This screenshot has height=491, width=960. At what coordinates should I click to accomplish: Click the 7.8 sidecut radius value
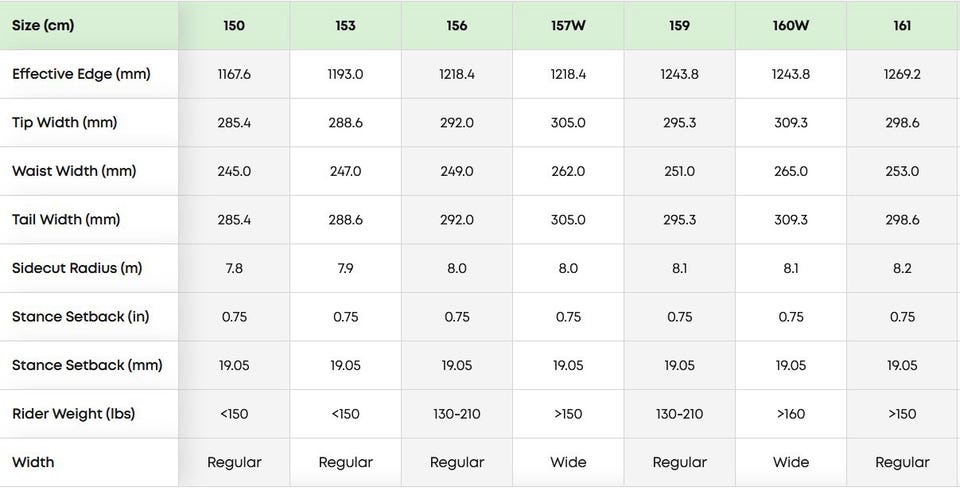click(x=234, y=268)
